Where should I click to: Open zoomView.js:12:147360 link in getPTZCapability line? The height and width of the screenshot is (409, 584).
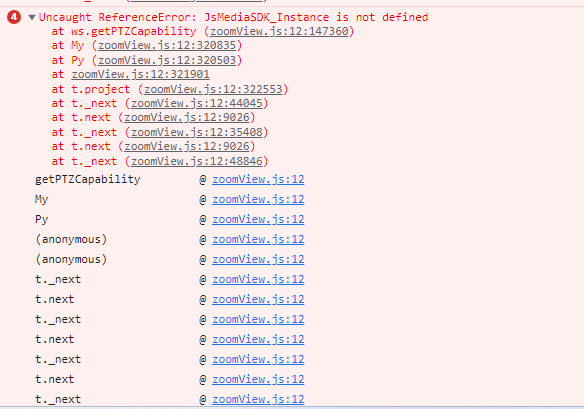(279, 31)
